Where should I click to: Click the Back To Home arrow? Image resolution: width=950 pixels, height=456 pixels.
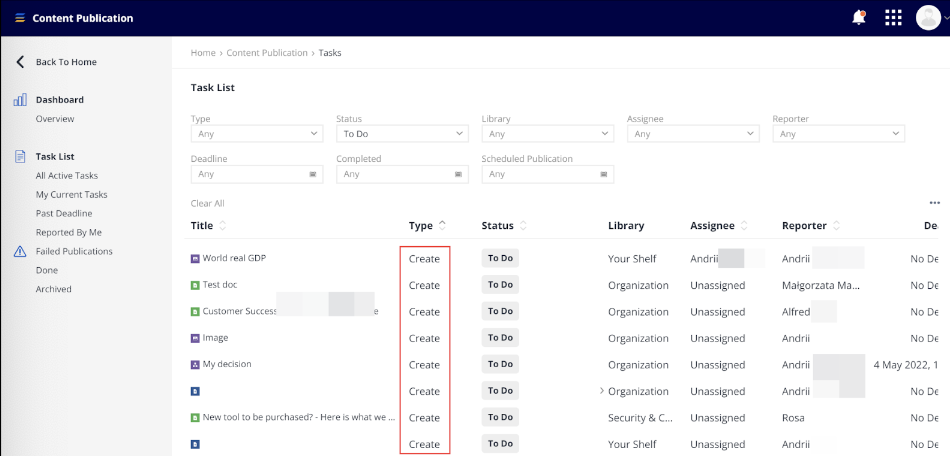20,62
